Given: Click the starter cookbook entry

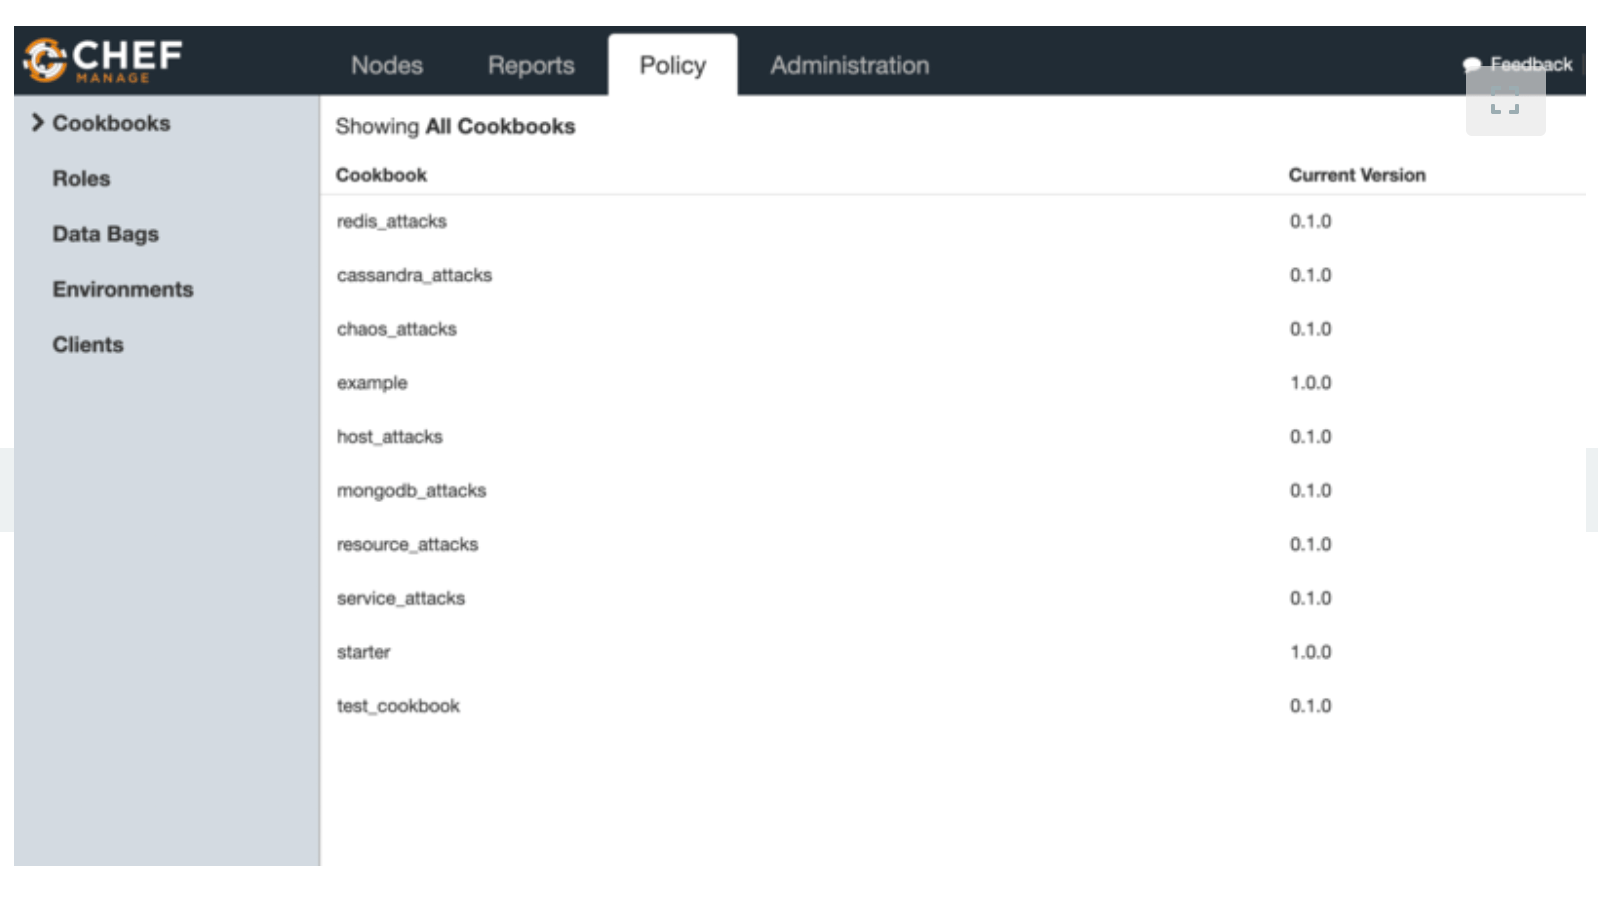Looking at the screenshot, I should coord(363,652).
